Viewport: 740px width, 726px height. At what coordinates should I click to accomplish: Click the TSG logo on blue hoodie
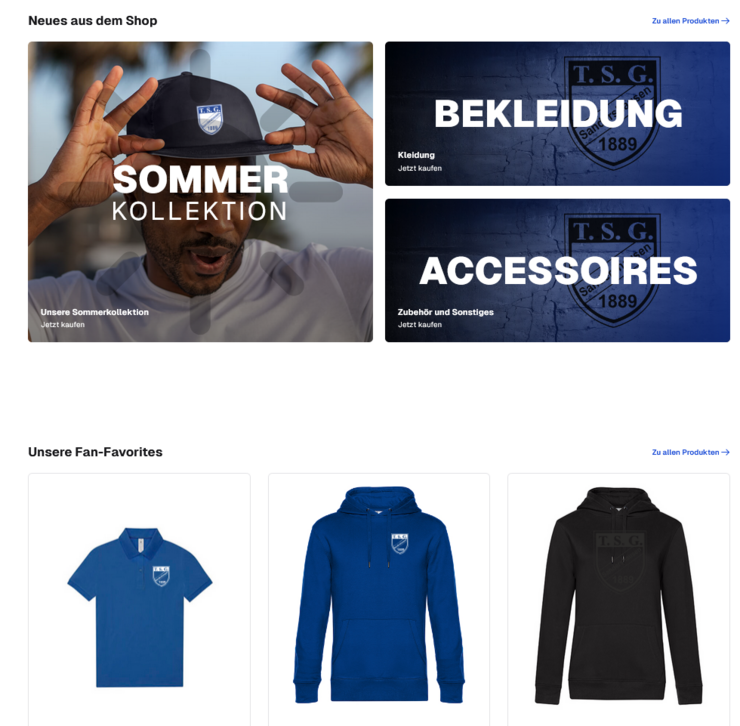pyautogui.click(x=400, y=543)
